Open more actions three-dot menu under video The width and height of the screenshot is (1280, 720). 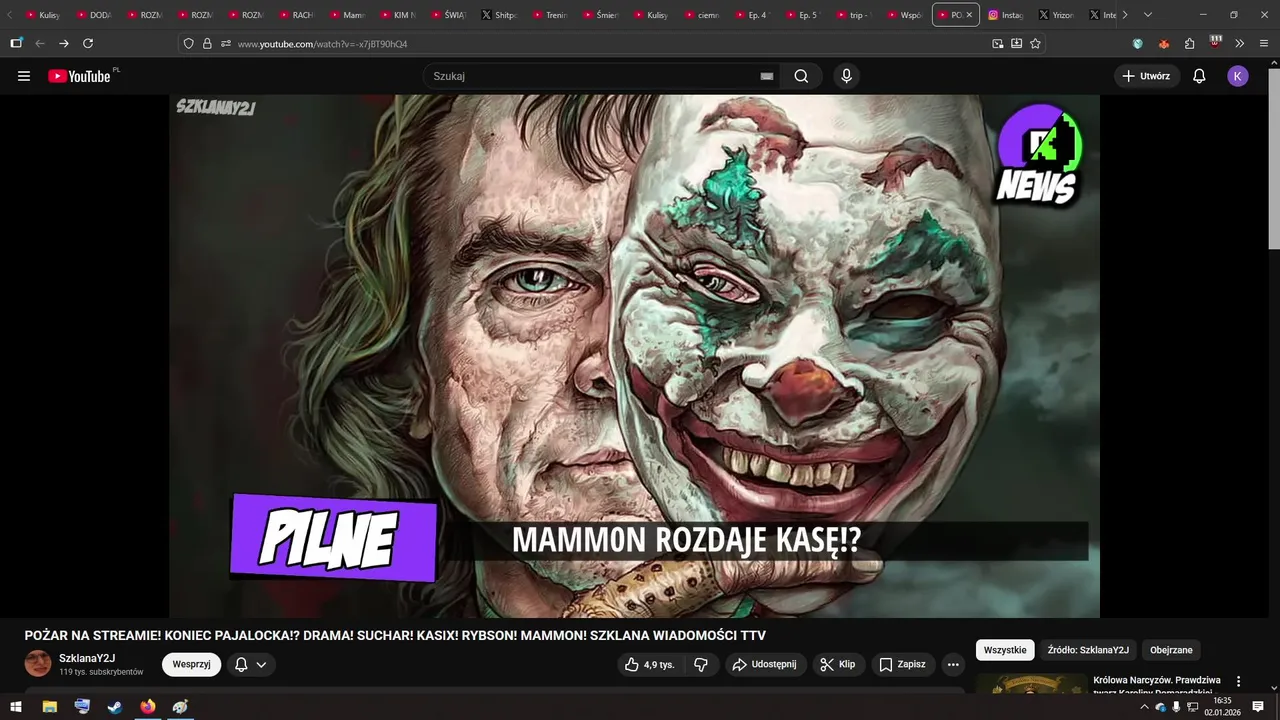click(x=953, y=664)
